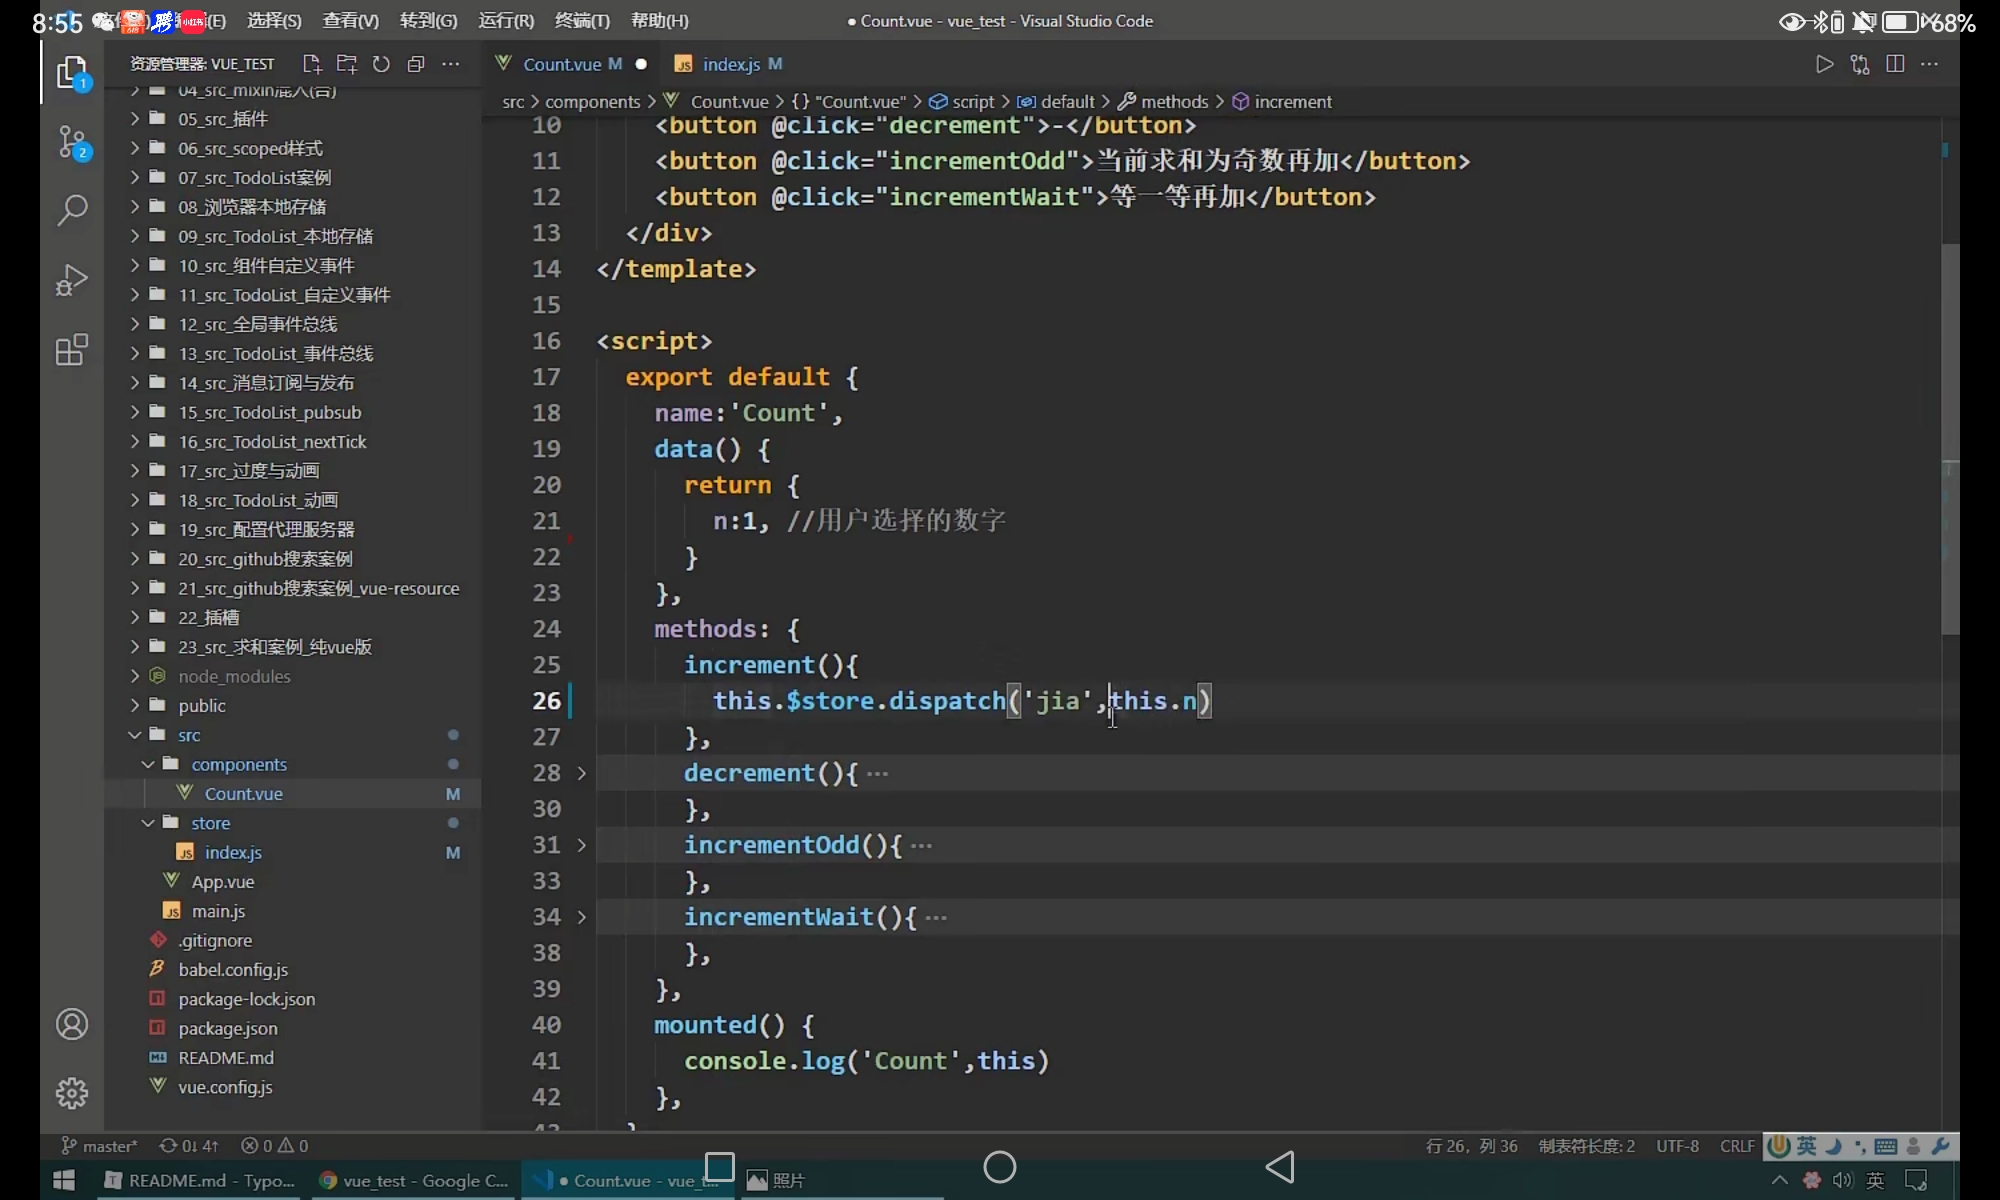Change CRLF line ending in status bar

(1737, 1146)
